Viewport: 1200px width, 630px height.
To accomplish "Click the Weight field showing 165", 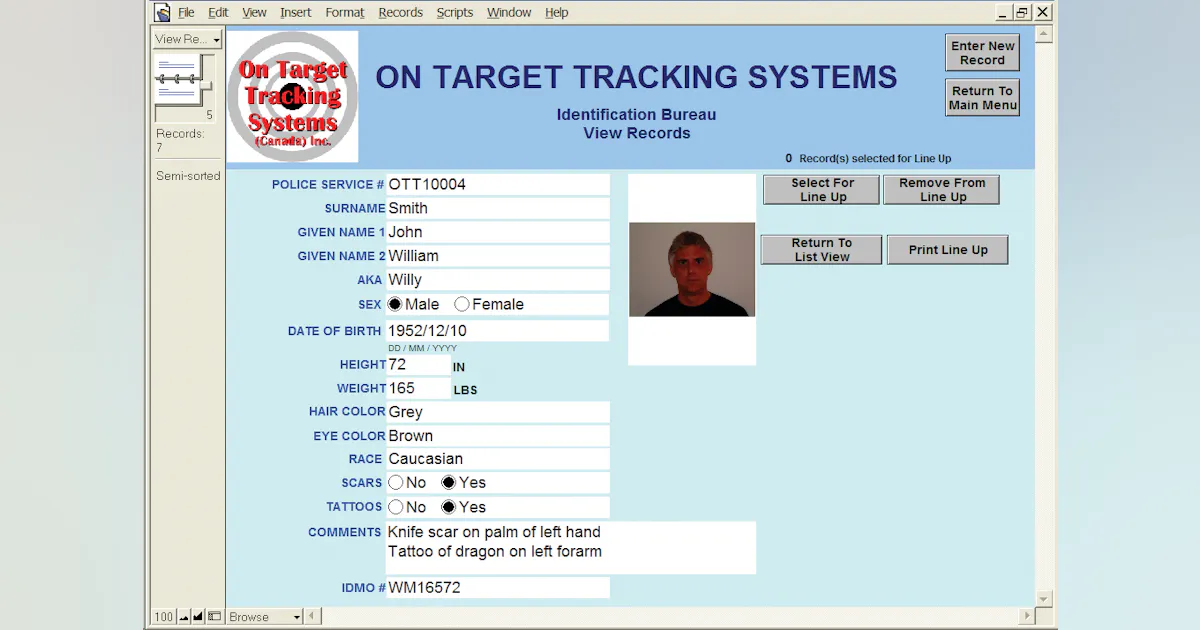I will [419, 389].
